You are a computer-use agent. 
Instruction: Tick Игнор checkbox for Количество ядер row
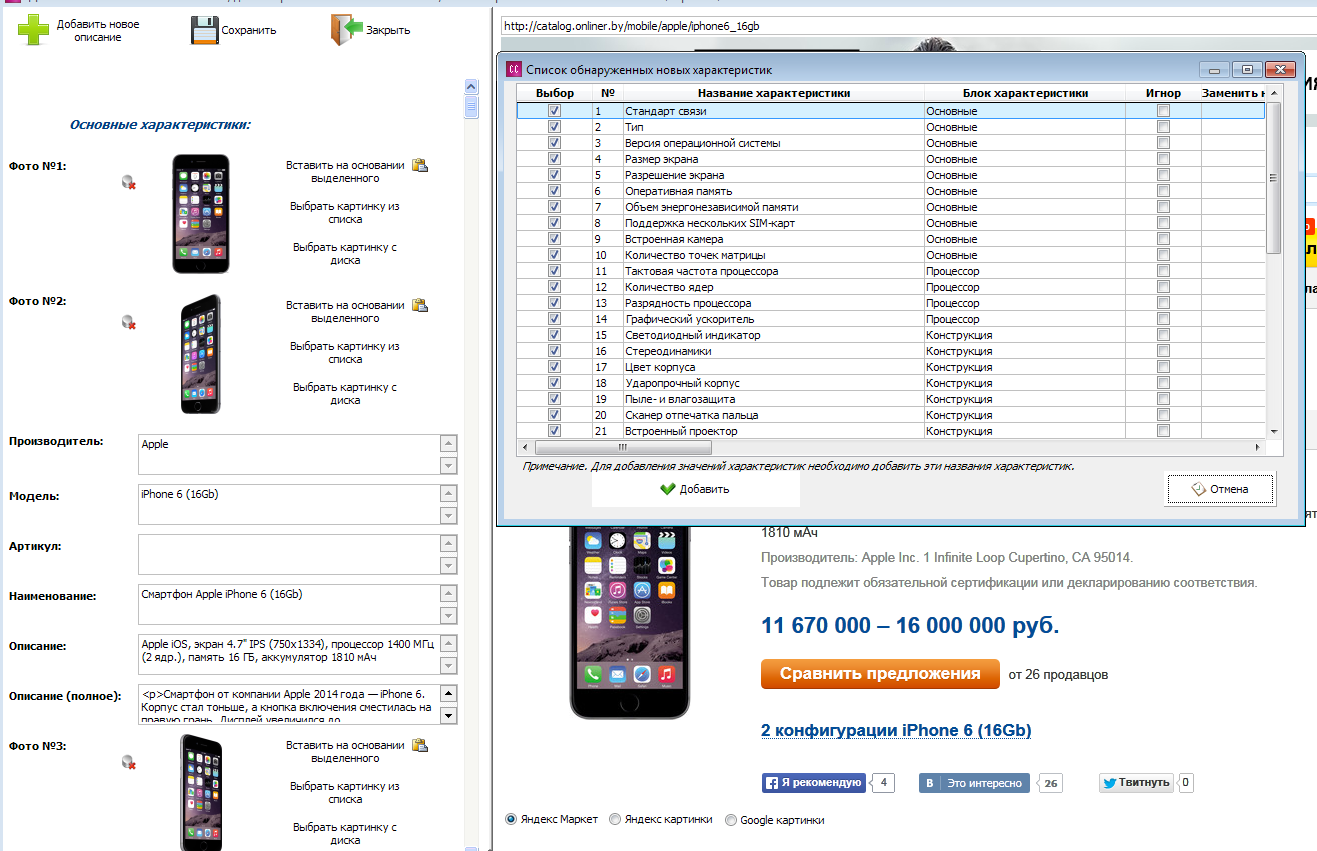click(1163, 287)
